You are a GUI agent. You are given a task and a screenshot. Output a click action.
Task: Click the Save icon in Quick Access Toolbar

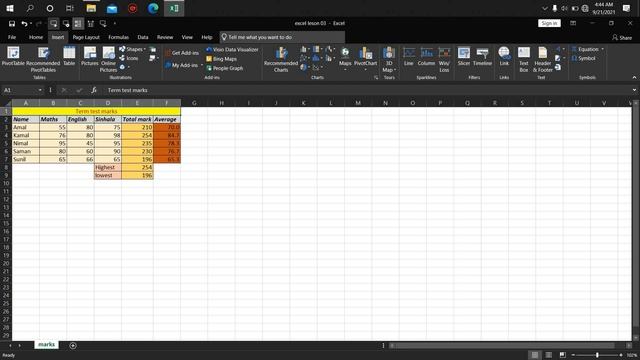click(12, 24)
